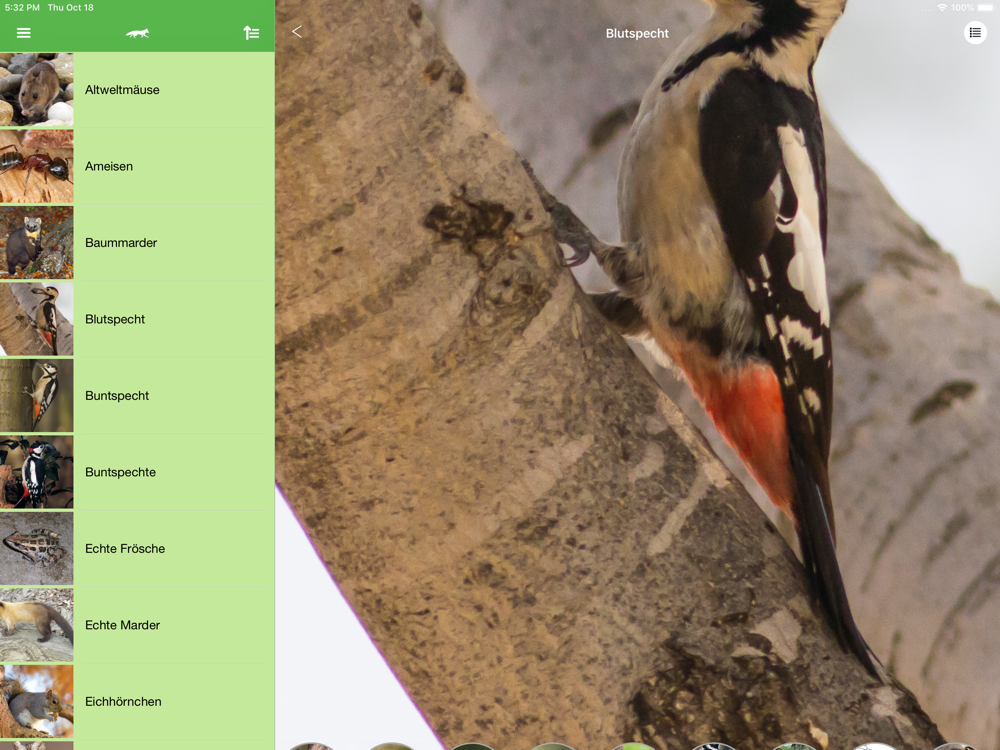
Task: Open the list view icon at top right
Action: tap(974, 33)
